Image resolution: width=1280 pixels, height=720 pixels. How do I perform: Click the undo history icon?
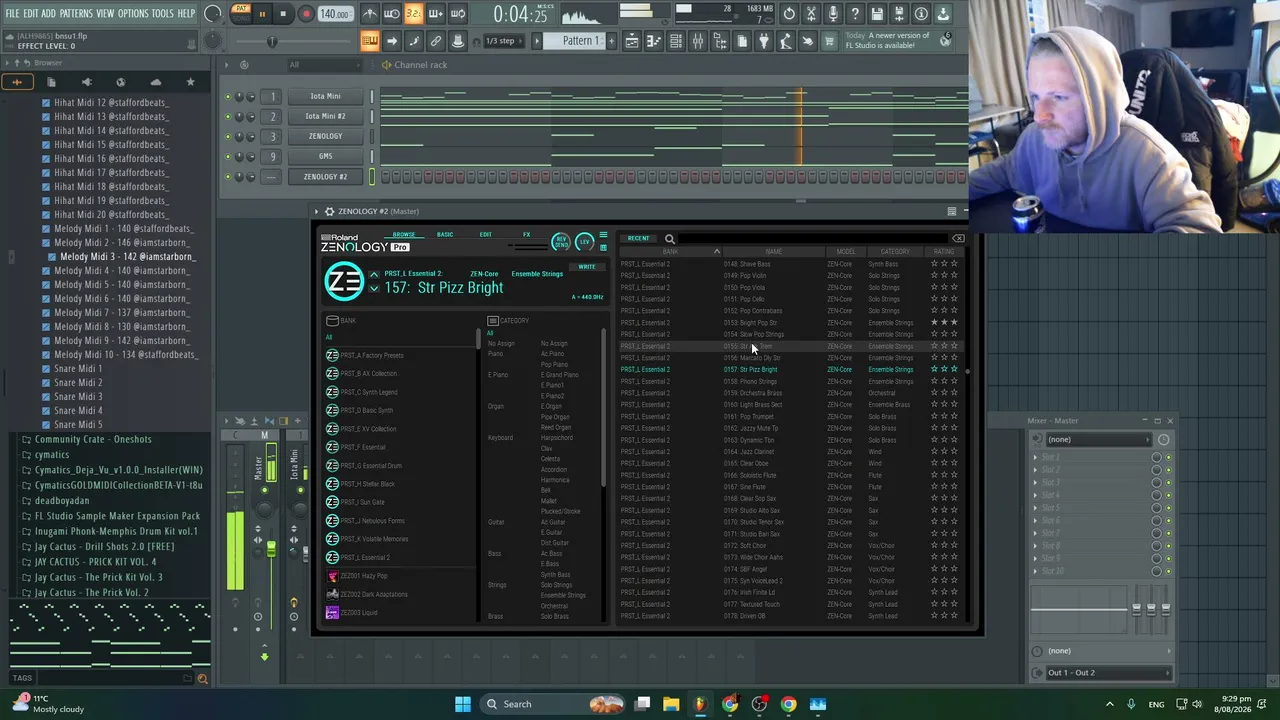[789, 14]
